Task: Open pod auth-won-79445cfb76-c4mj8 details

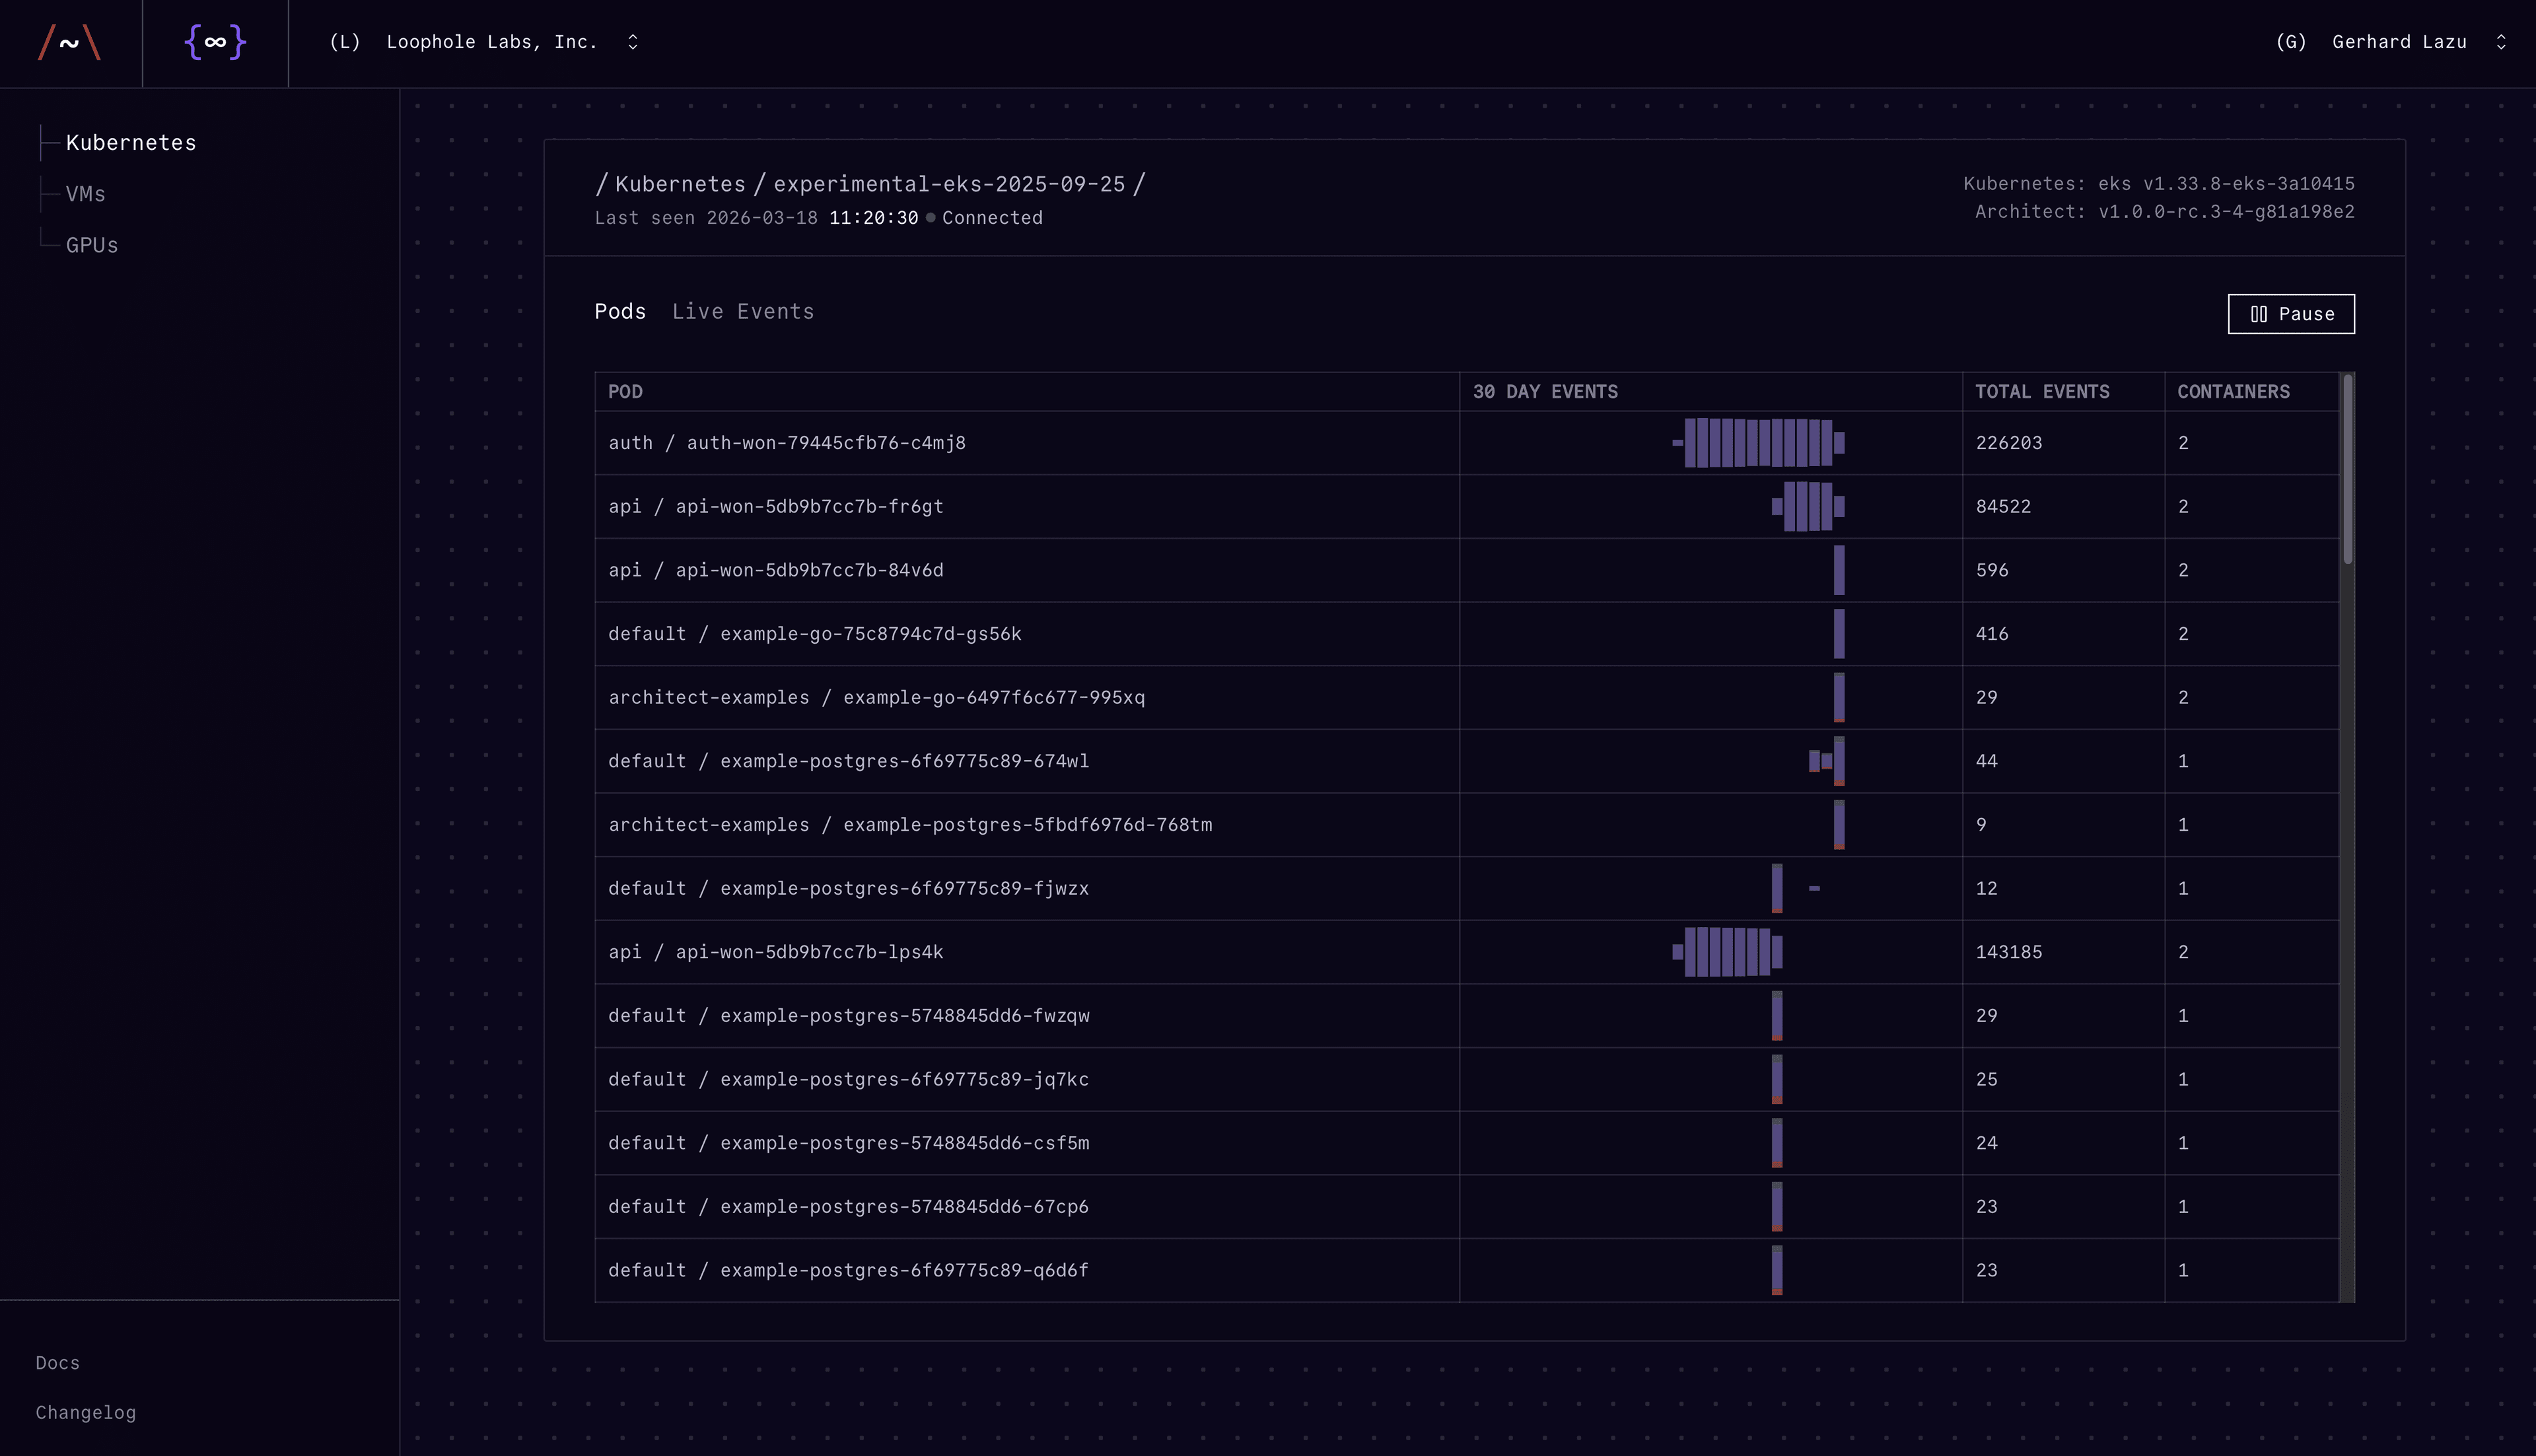Action: pos(787,442)
